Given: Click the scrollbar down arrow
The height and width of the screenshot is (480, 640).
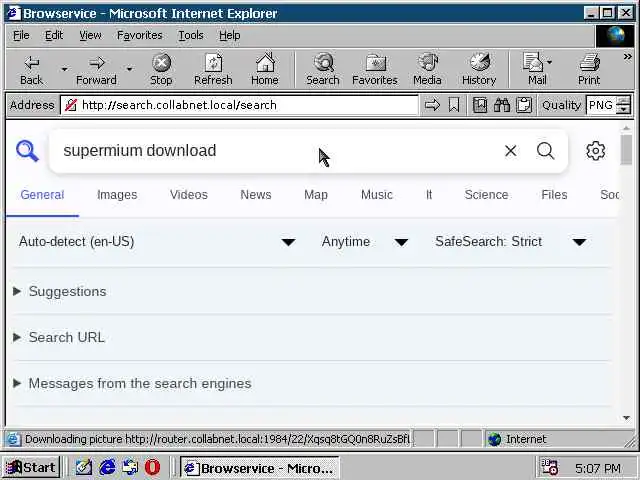Looking at the screenshot, I should 626,418.
